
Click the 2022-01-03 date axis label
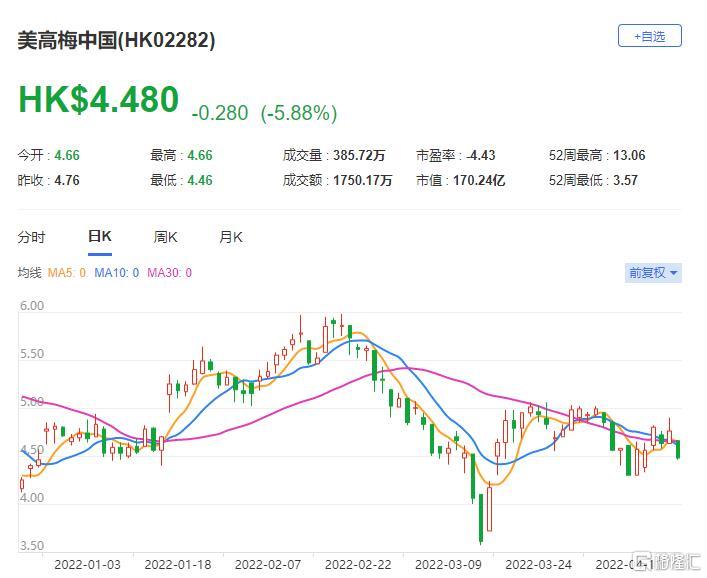coord(87,564)
